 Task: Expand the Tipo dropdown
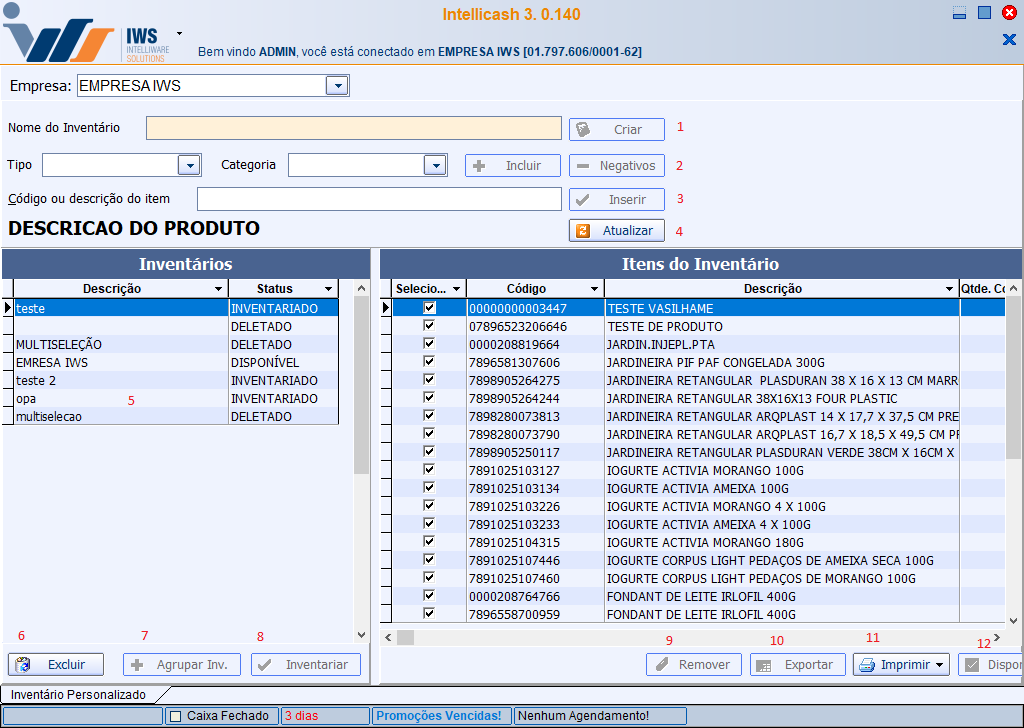coord(189,165)
